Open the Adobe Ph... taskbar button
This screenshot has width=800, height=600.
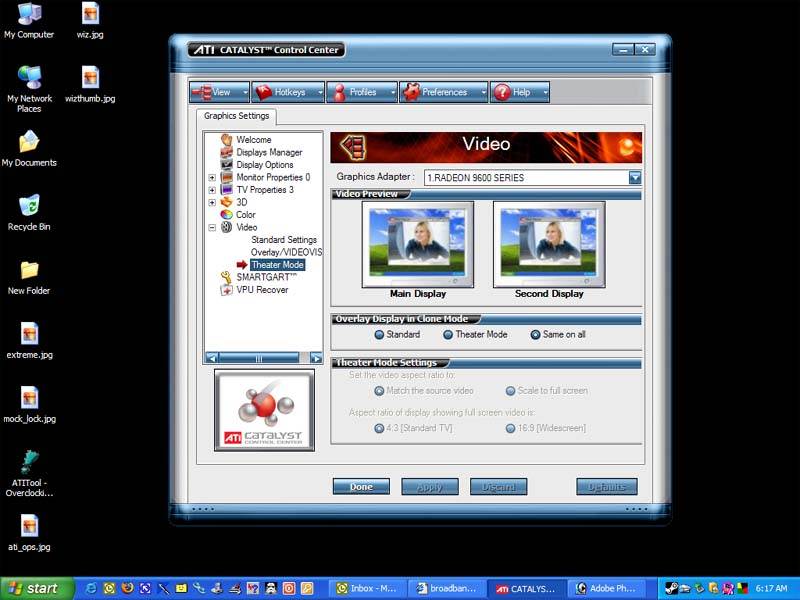tap(606, 588)
